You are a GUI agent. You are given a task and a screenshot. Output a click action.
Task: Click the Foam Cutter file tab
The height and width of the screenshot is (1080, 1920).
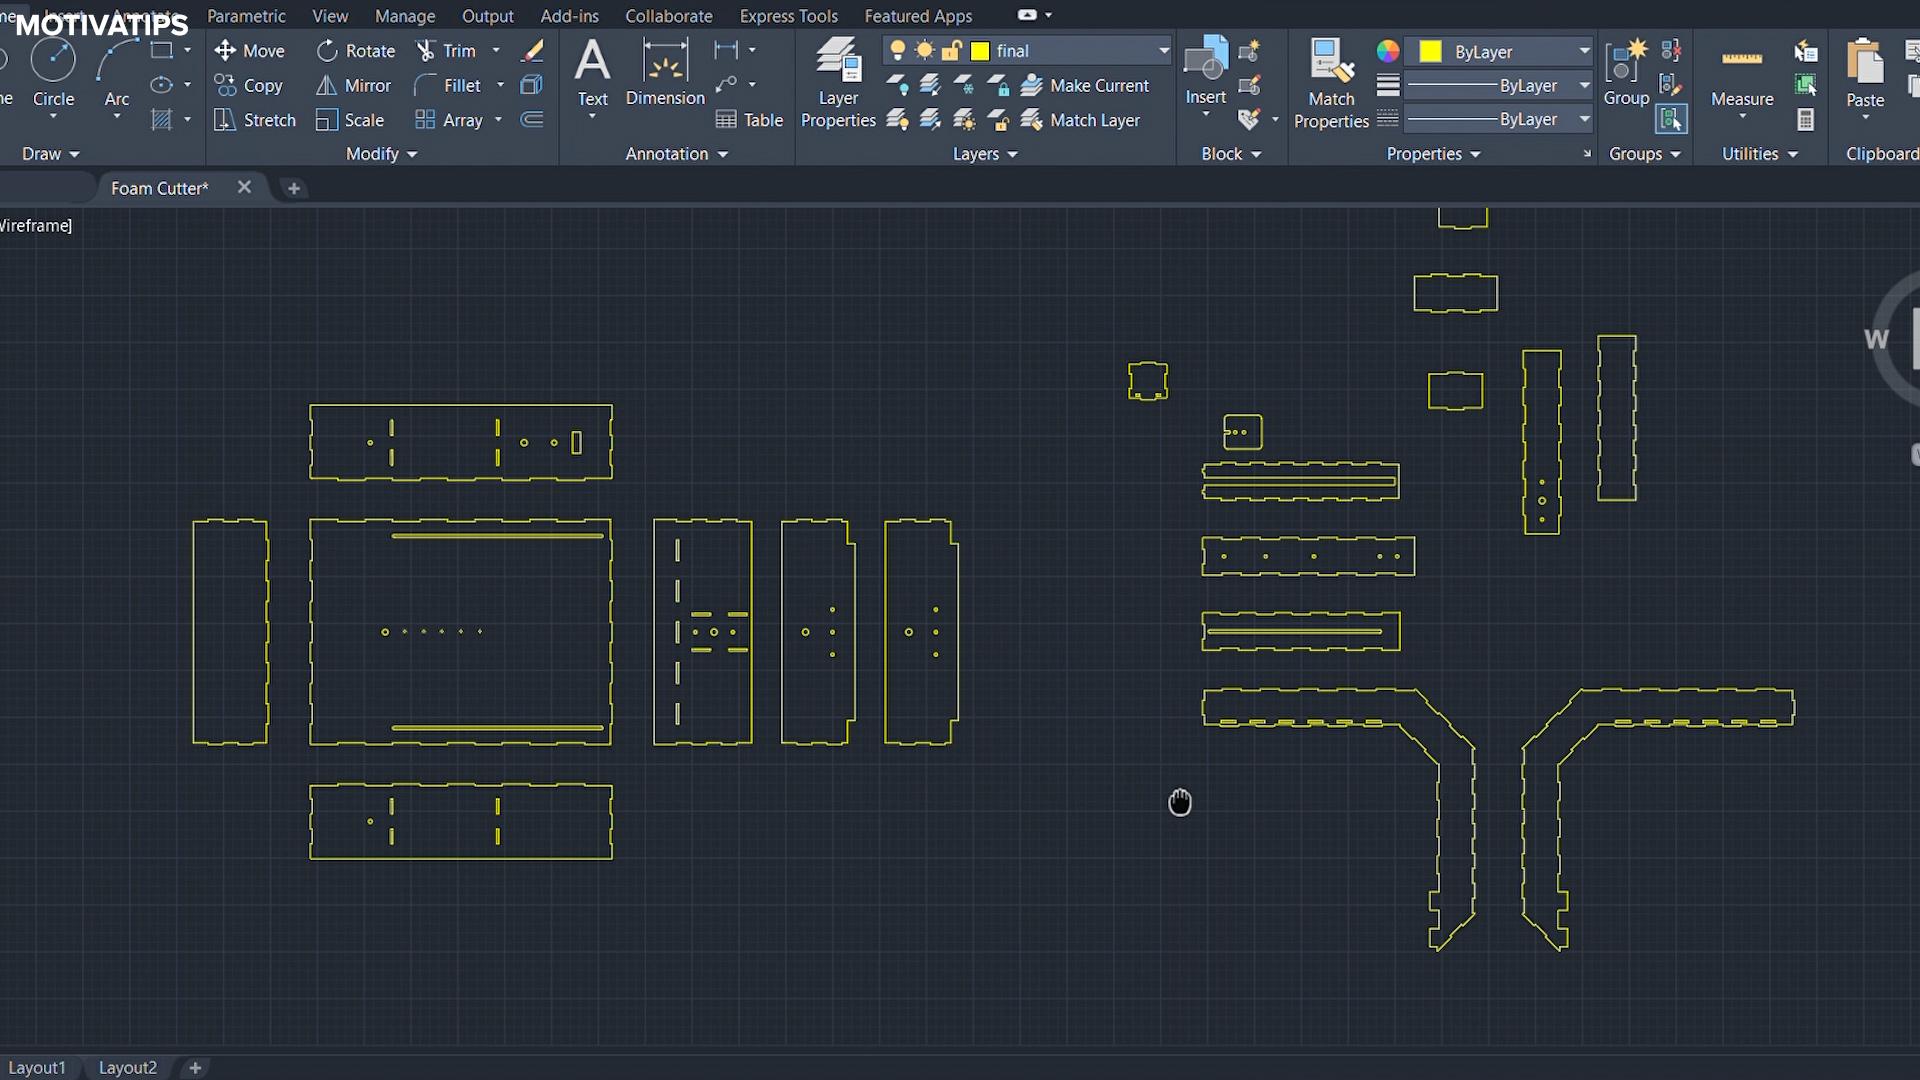click(158, 187)
